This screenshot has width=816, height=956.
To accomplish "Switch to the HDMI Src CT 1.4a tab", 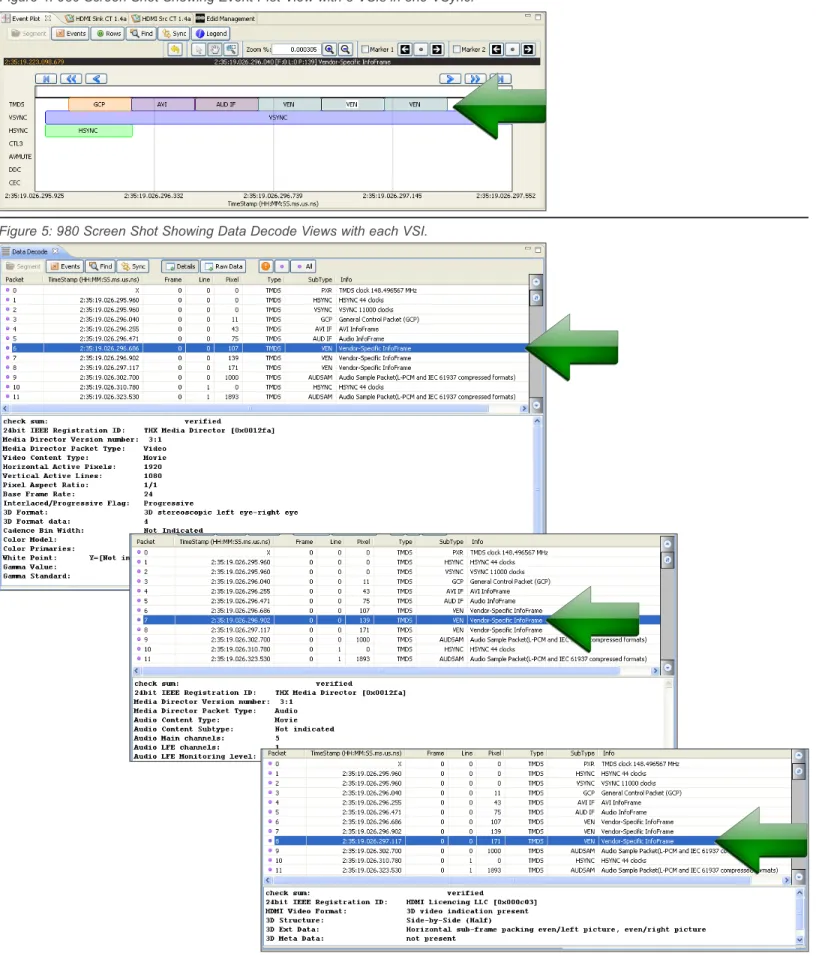I will click(x=162, y=19).
